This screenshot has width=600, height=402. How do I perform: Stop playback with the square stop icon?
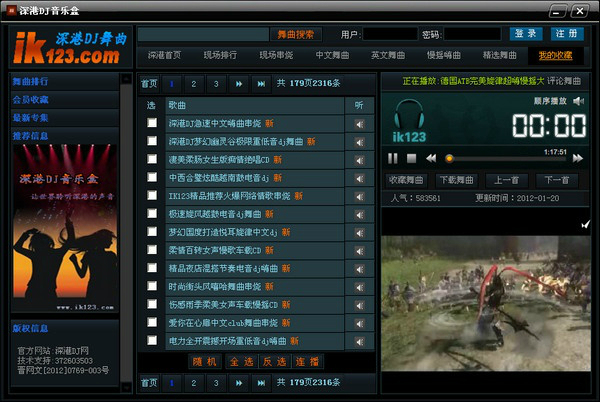411,158
